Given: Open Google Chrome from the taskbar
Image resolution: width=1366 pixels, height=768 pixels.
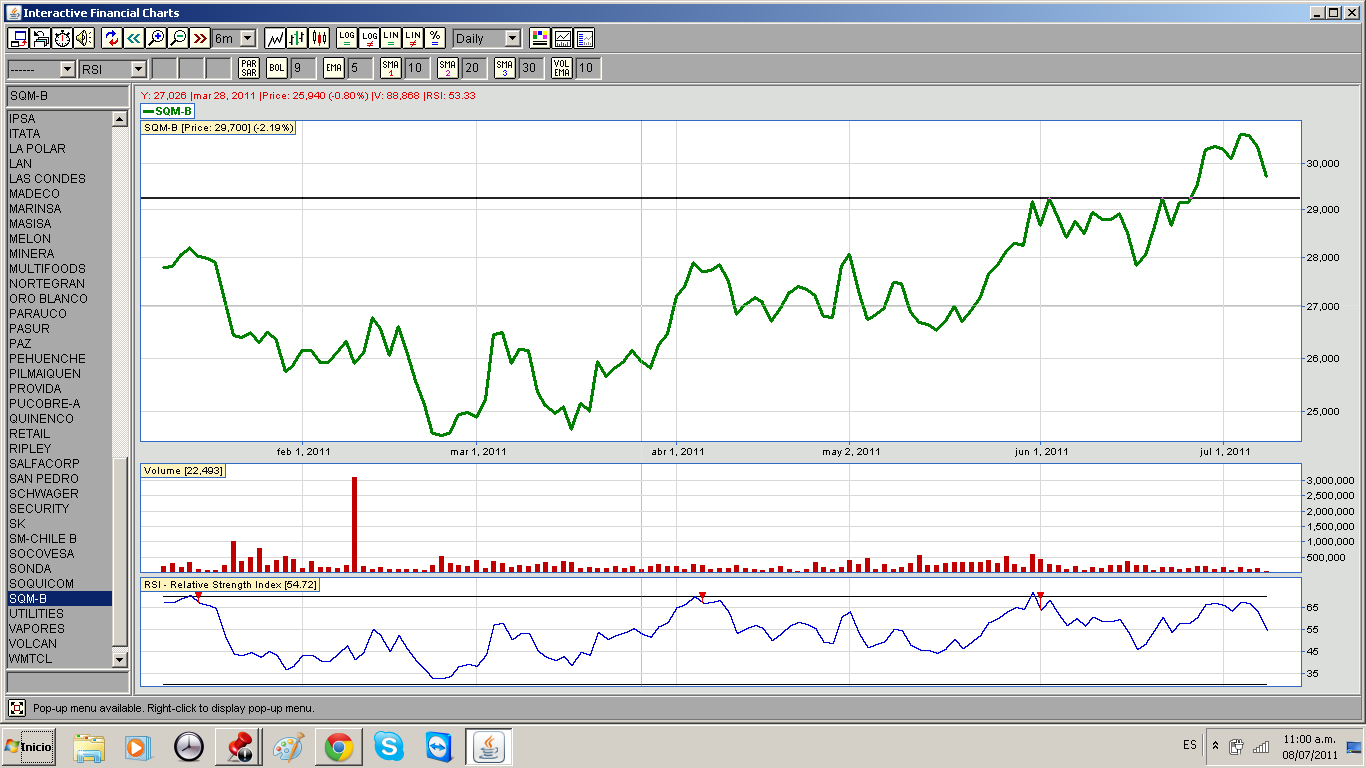Looking at the screenshot, I should [339, 747].
